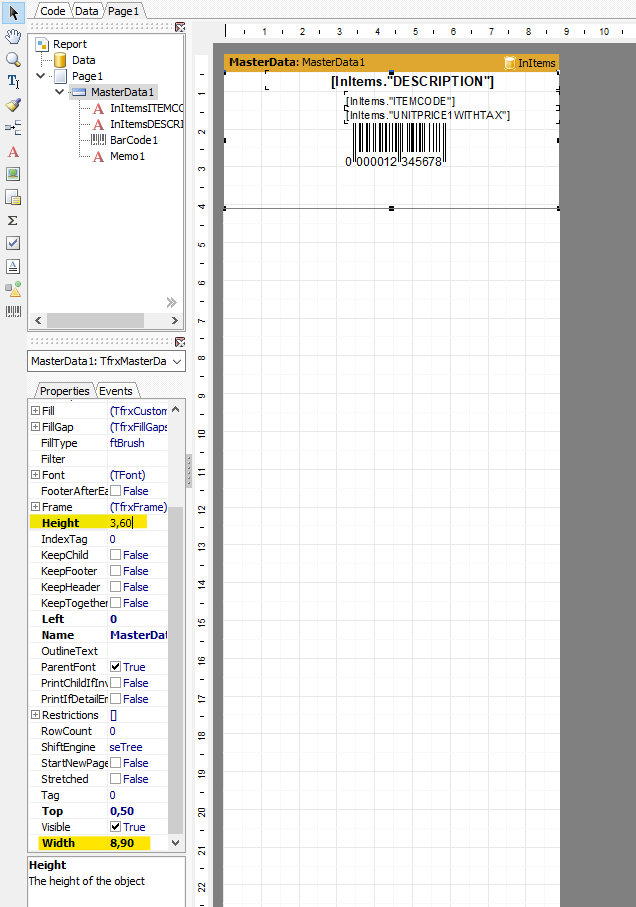Collapse the Page1 tree node
The image size is (636, 907).
click(x=40, y=76)
